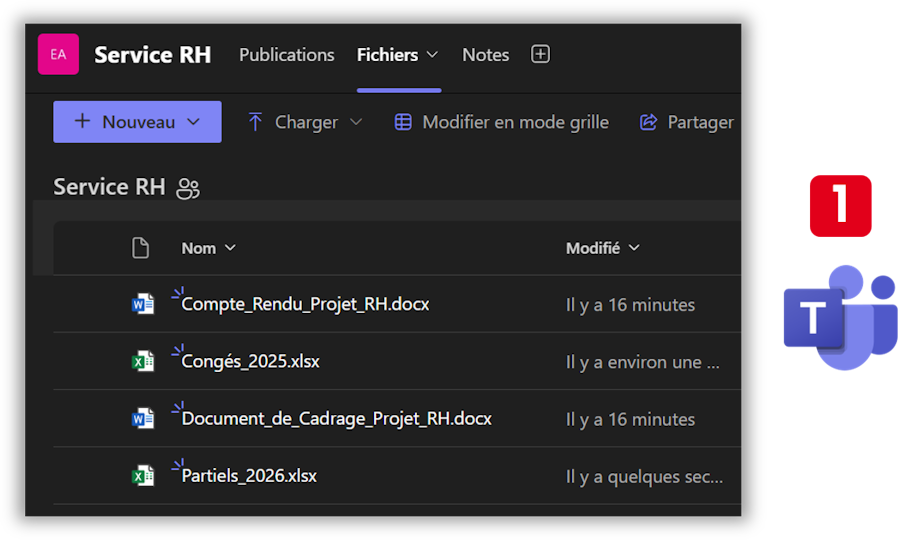Open the Charger dropdown chevron
Screen dimensions: 900x540
356,122
